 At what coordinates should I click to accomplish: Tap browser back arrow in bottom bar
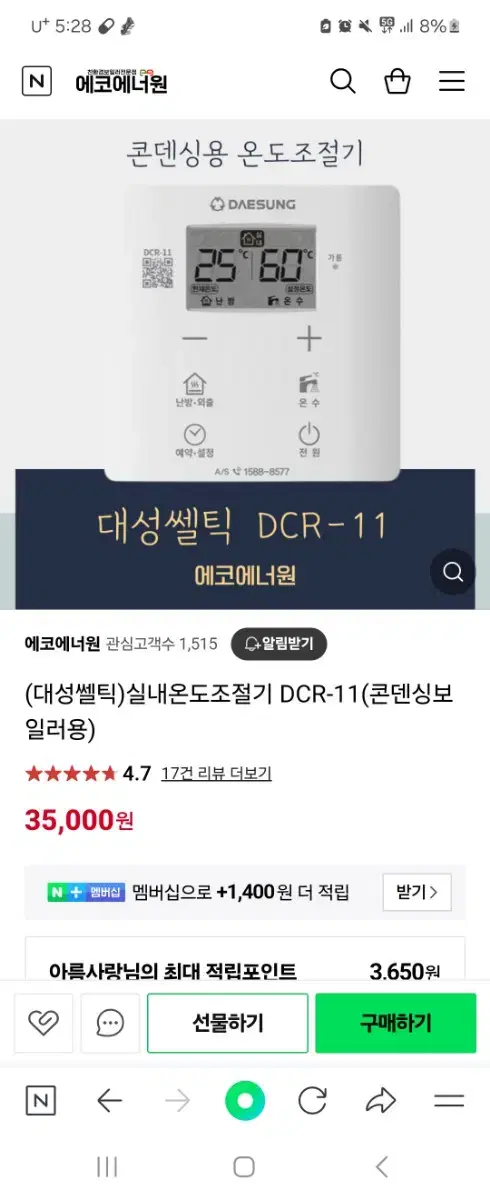coord(109,1101)
